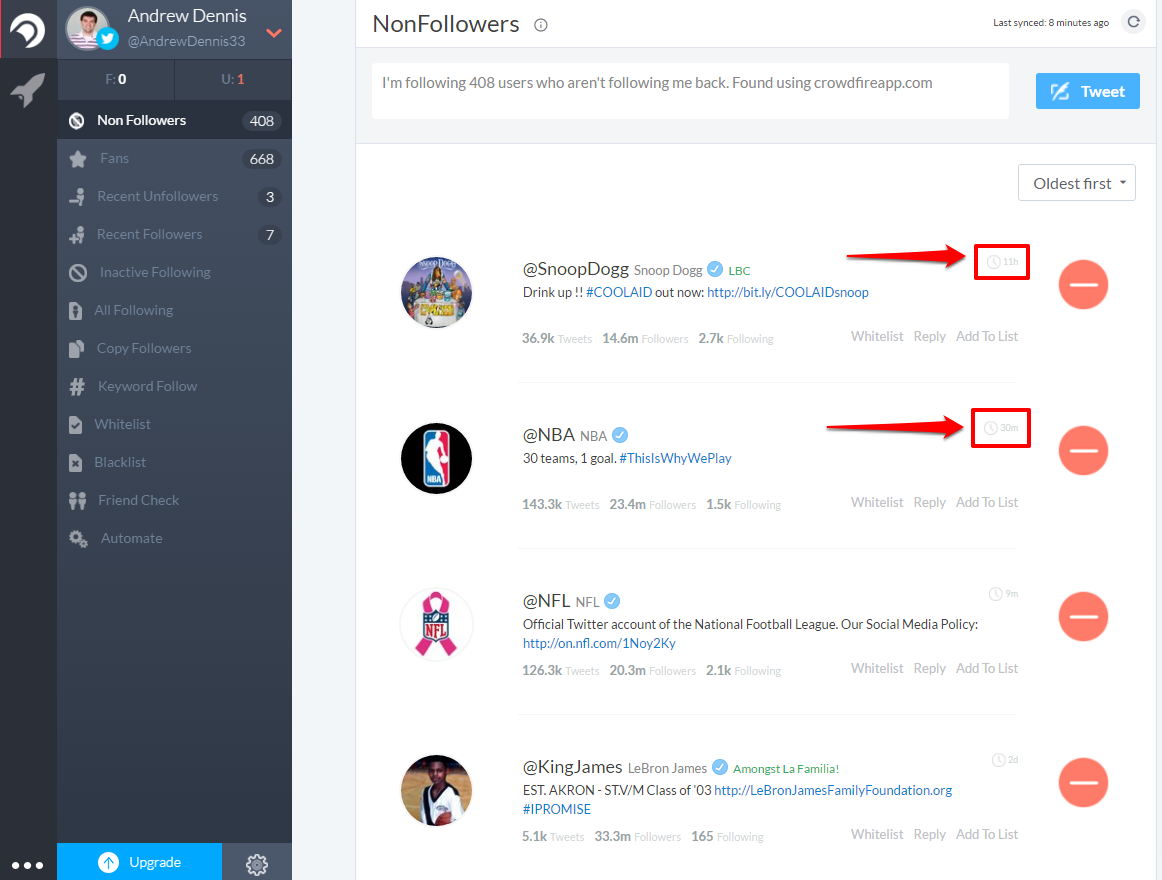Add @NFL to a list
This screenshot has height=880, width=1162.
(x=986, y=669)
